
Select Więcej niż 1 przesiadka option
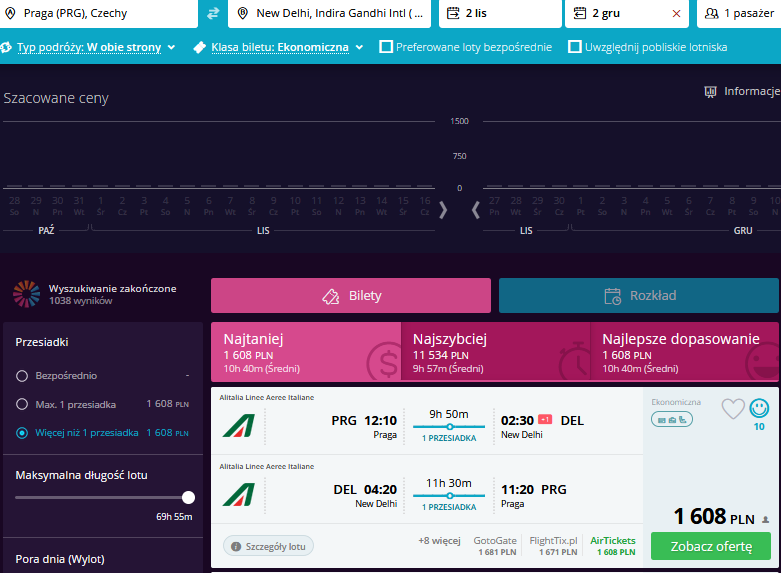pyautogui.click(x=22, y=433)
